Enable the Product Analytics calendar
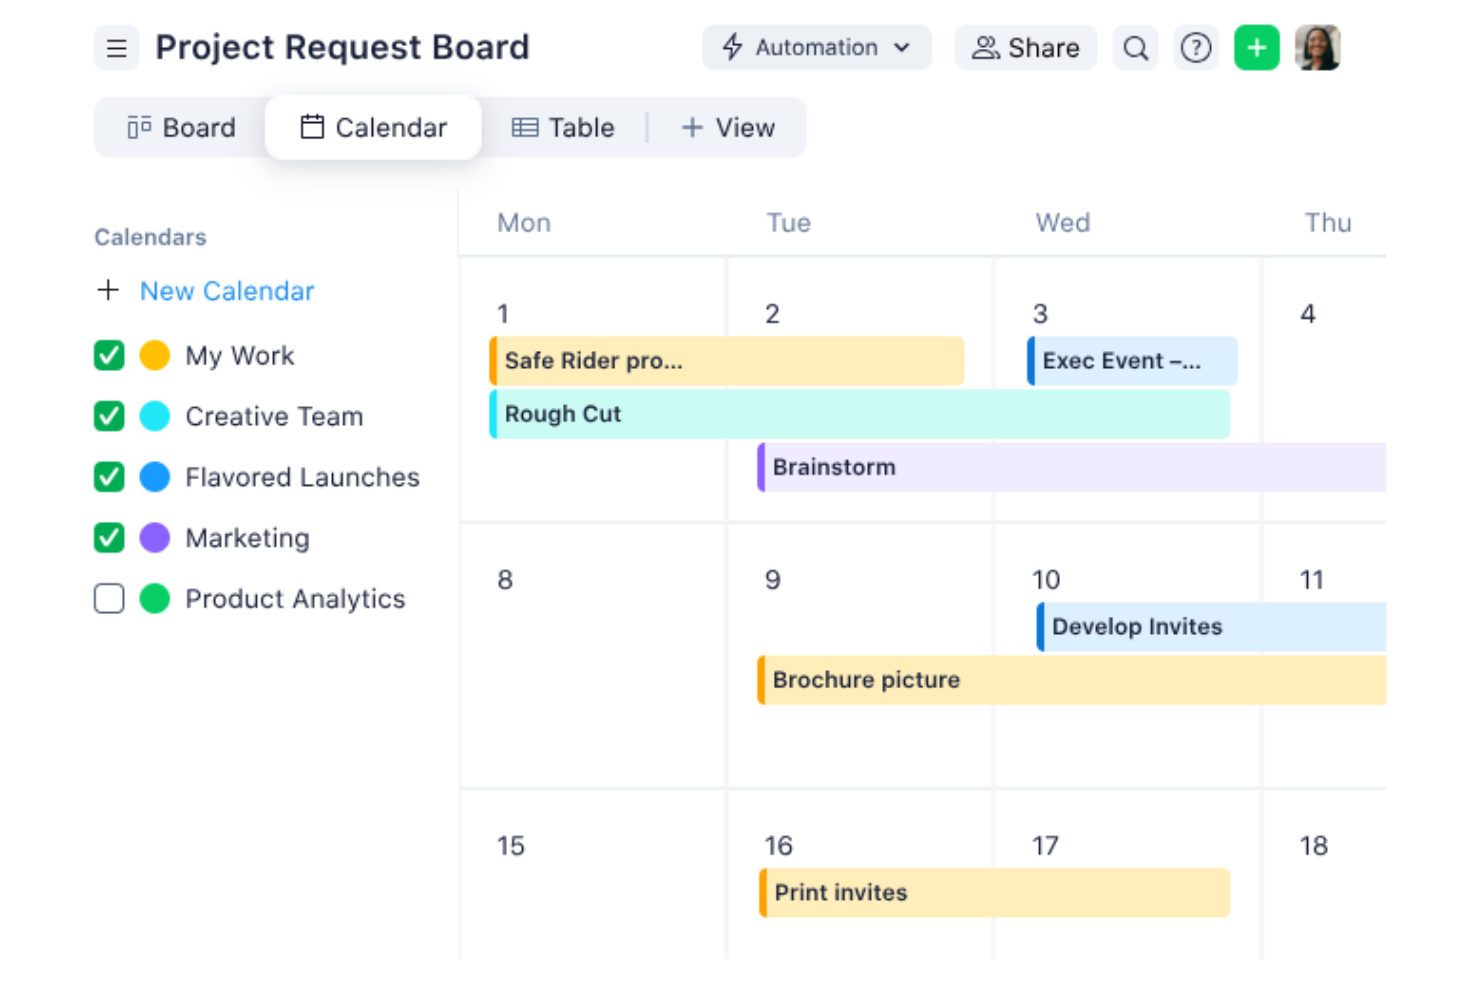1480x987 pixels. [x=108, y=598]
